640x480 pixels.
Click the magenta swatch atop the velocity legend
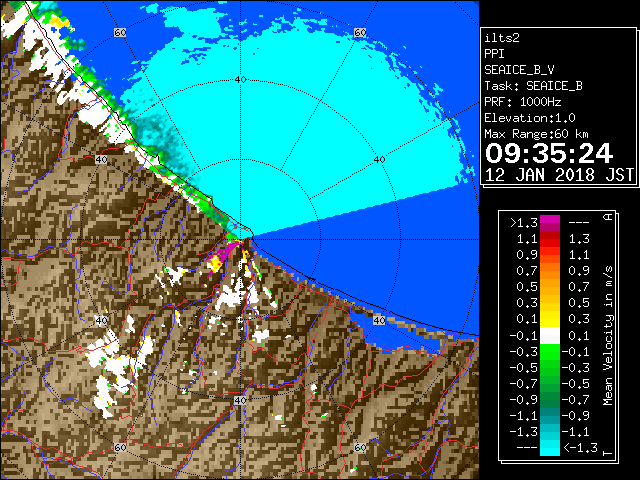click(550, 223)
